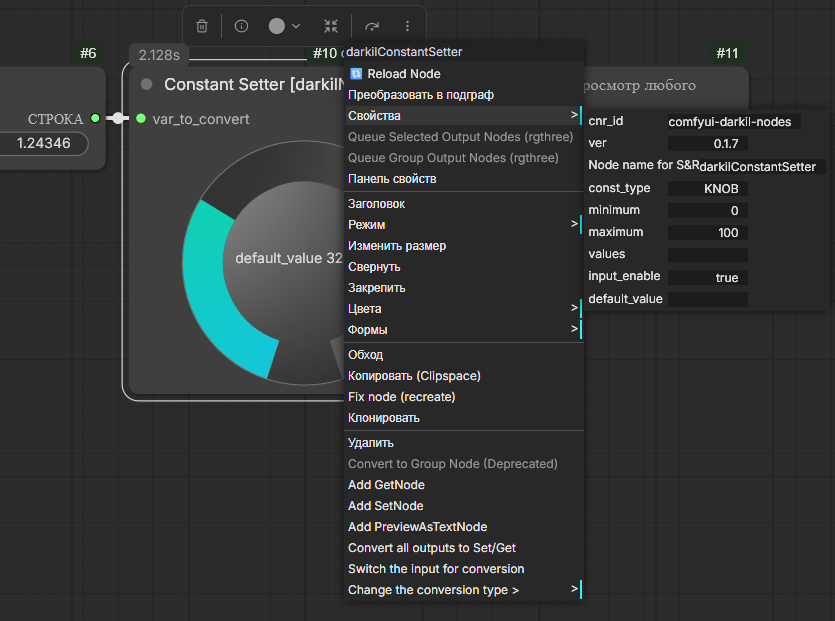835x621 pixels.
Task: Click the maximum value field showing 100
Action: 708,233
